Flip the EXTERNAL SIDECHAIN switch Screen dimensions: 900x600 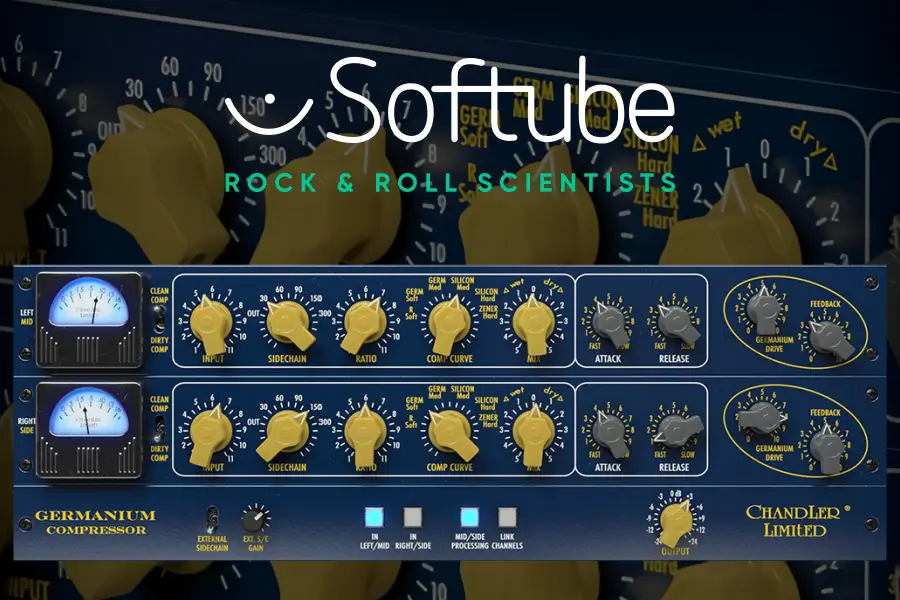click(x=213, y=518)
